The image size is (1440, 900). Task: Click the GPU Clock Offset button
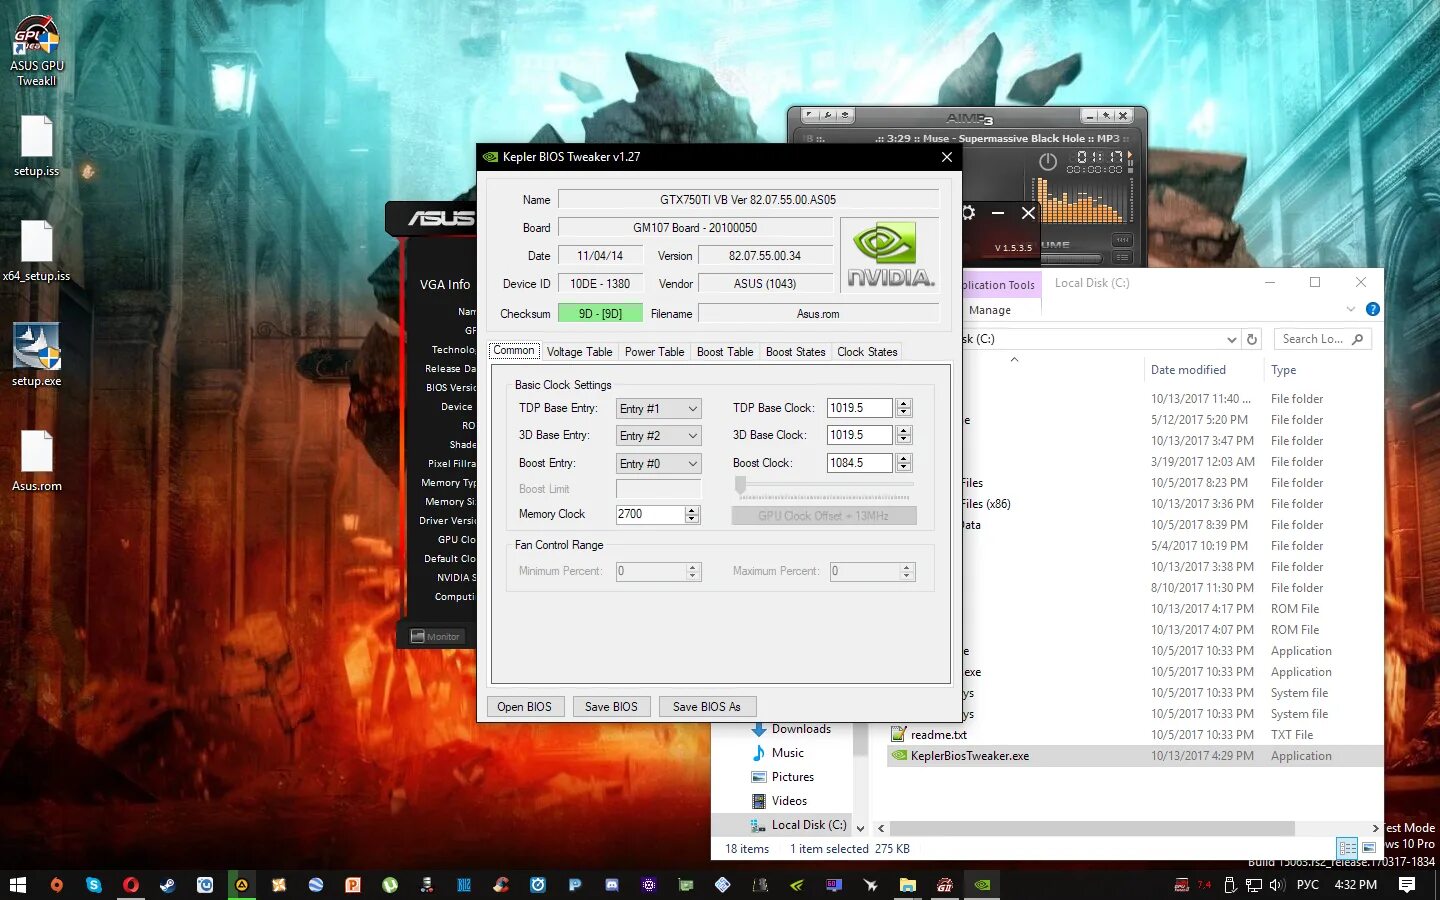click(x=823, y=516)
